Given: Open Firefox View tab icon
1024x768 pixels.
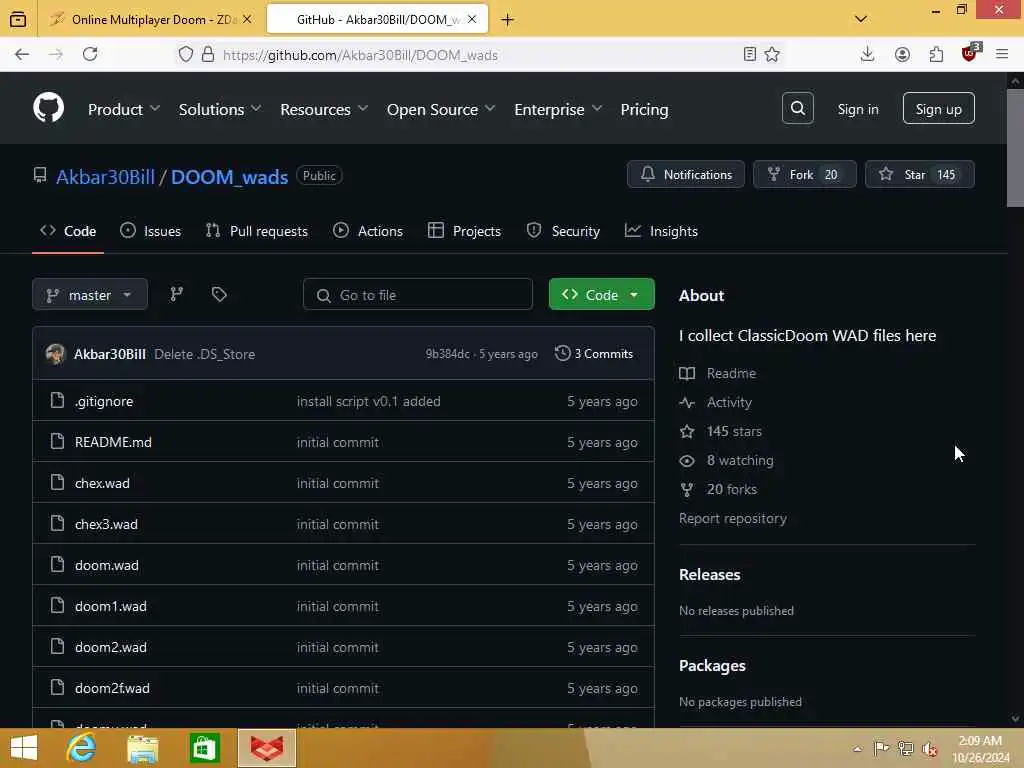Looking at the screenshot, I should pos(18,19).
